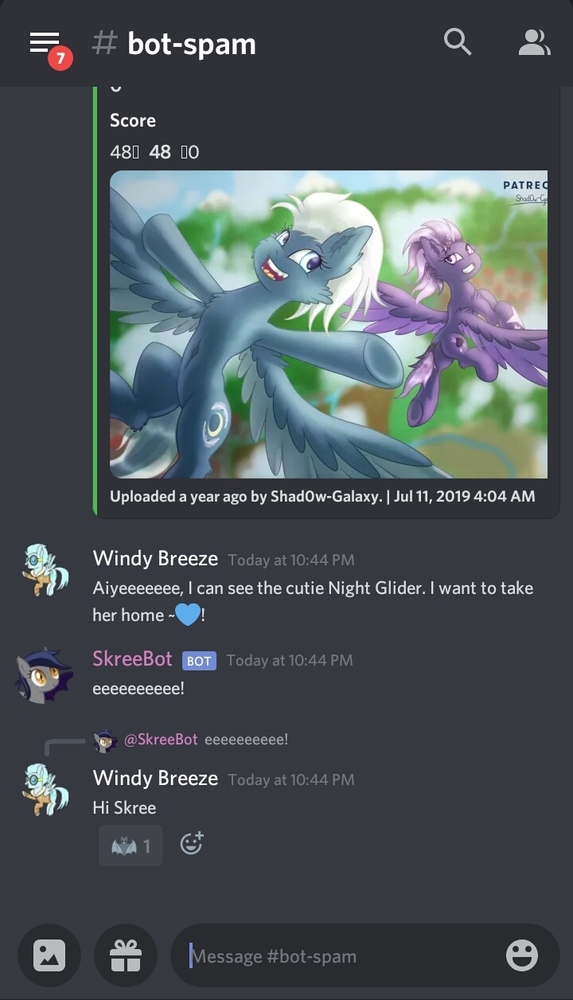The width and height of the screenshot is (573, 1000).
Task: Open the hamburger channel list menu
Action: click(x=44, y=43)
